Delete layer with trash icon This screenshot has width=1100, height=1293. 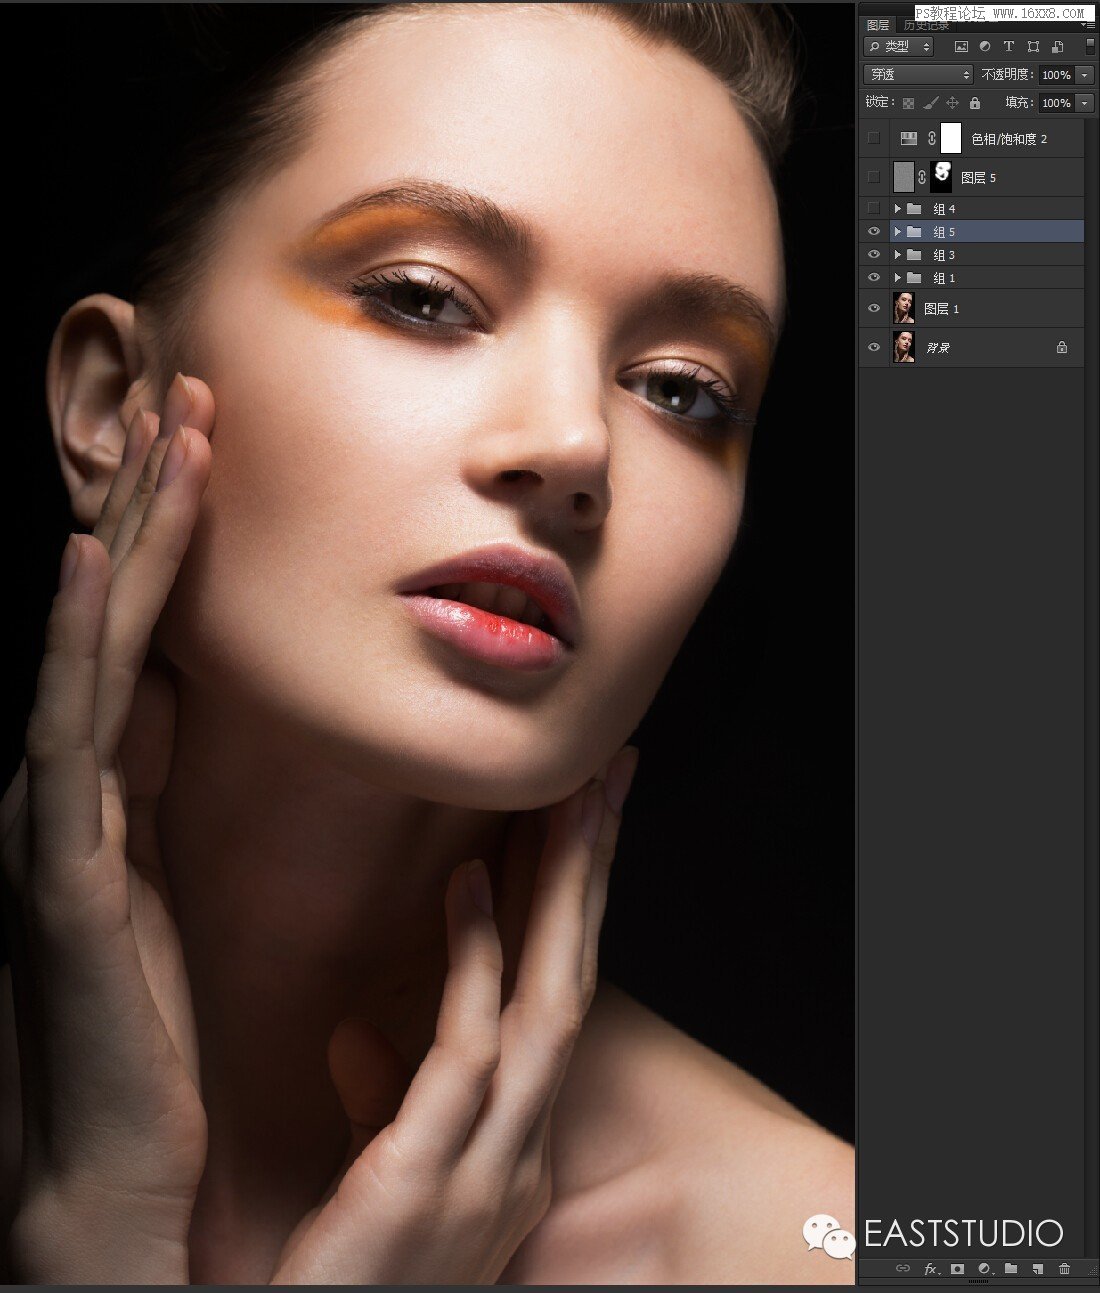tap(1065, 1268)
